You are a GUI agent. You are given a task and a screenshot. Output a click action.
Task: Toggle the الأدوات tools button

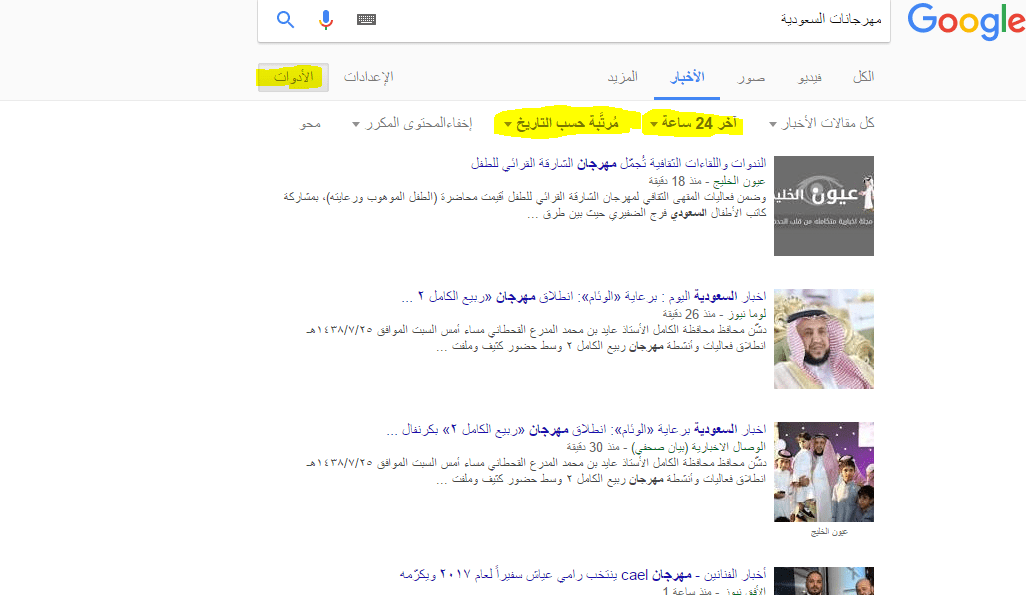(293, 77)
